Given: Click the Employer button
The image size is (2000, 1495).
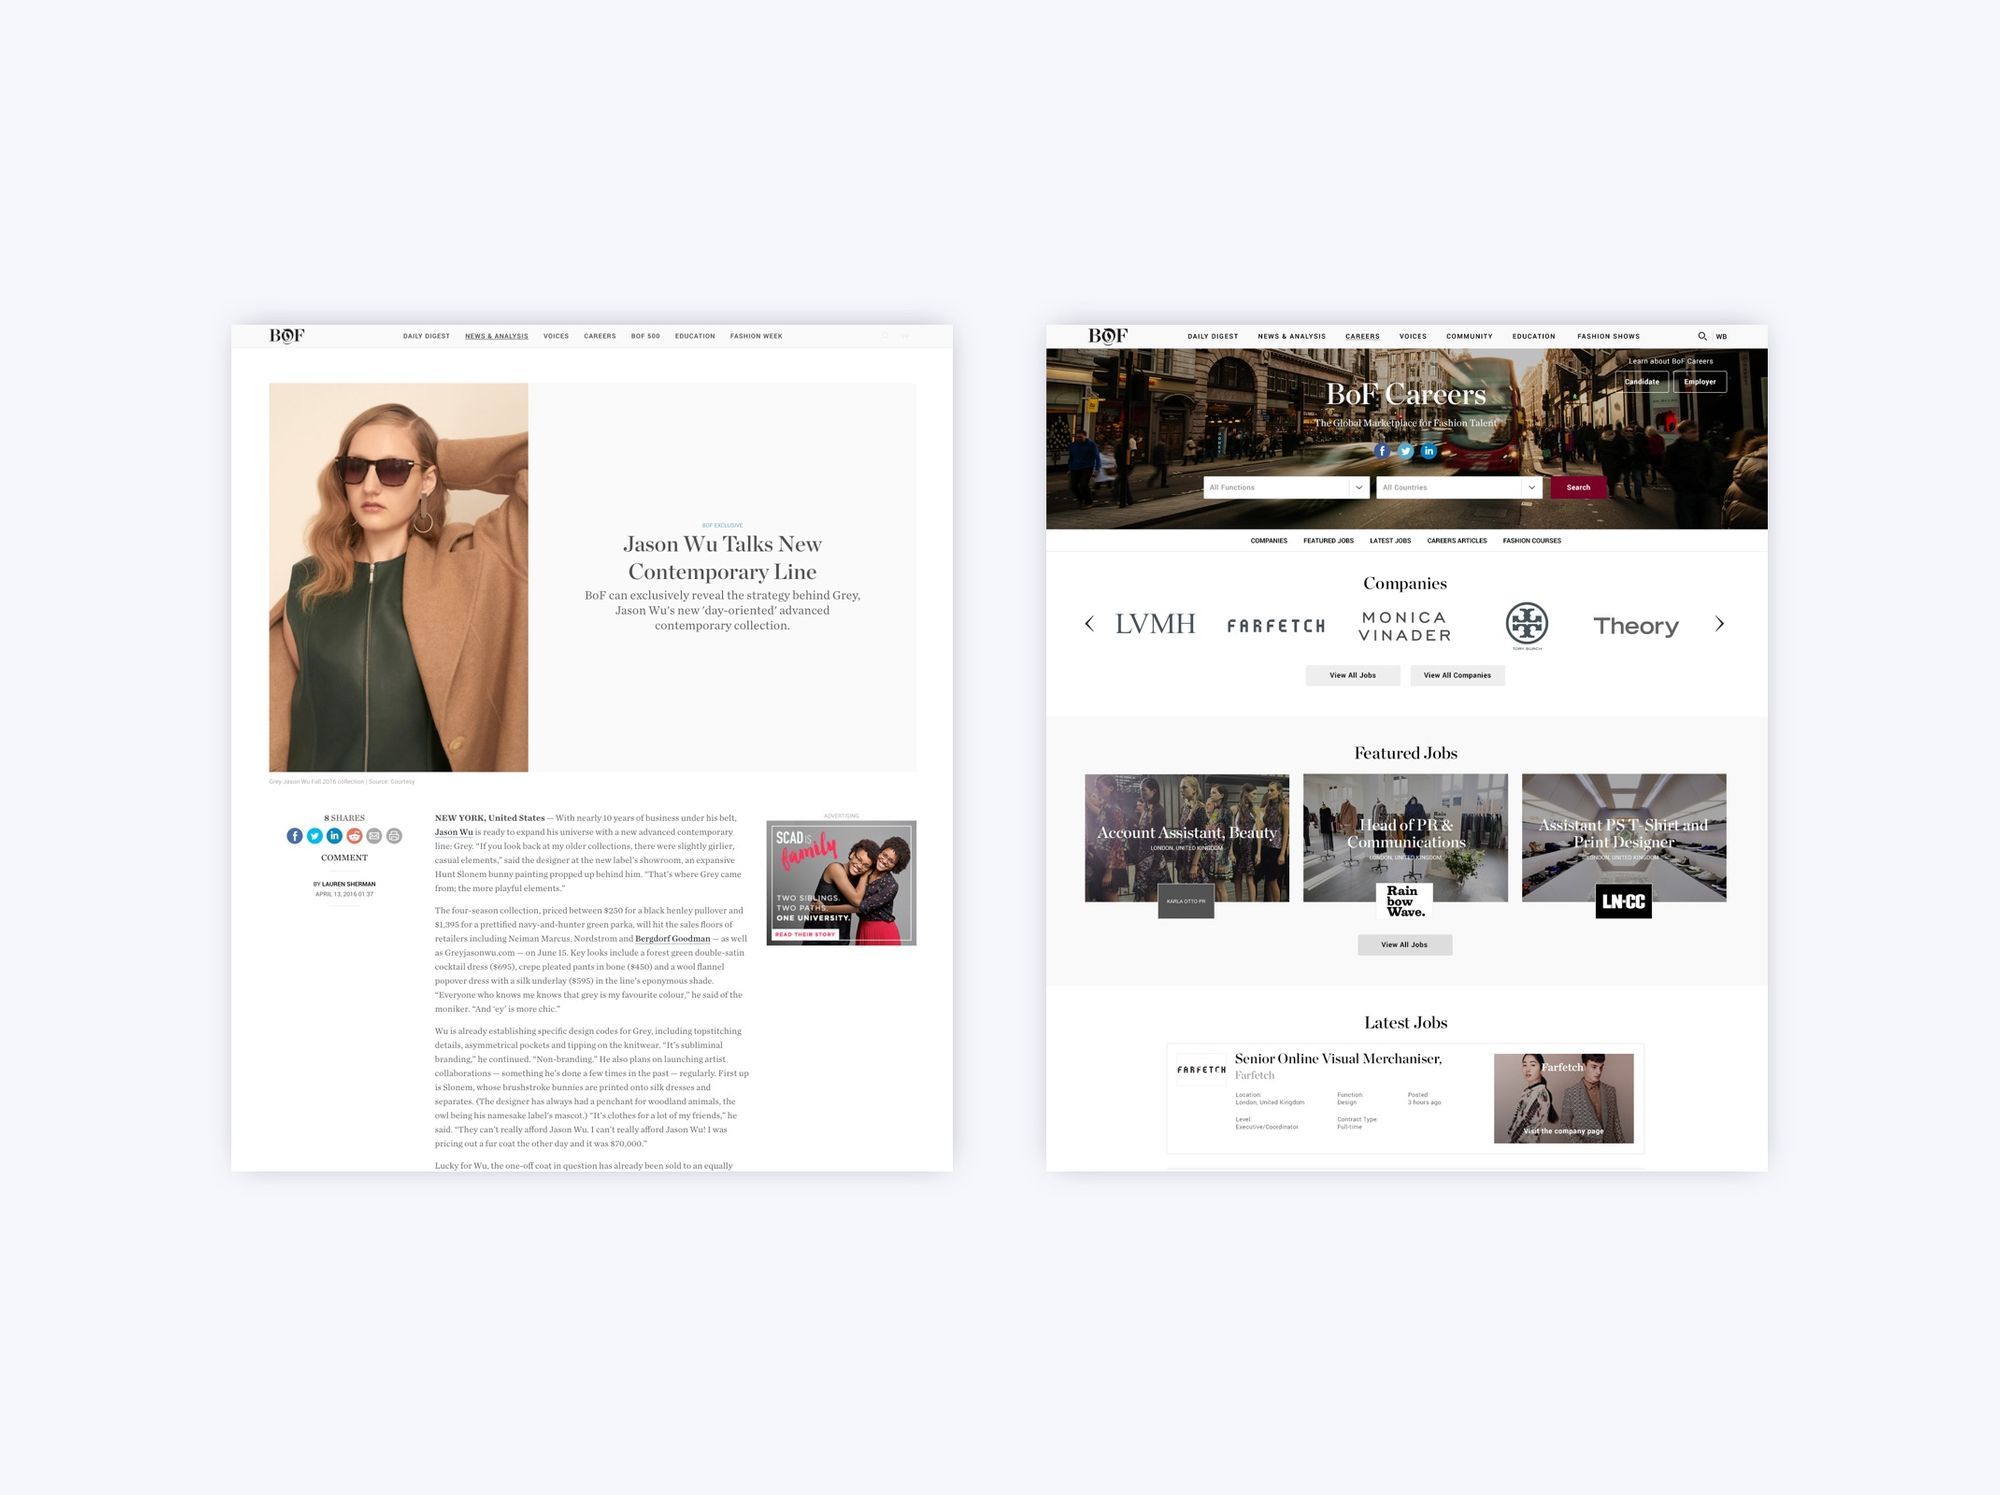Looking at the screenshot, I should [1699, 382].
